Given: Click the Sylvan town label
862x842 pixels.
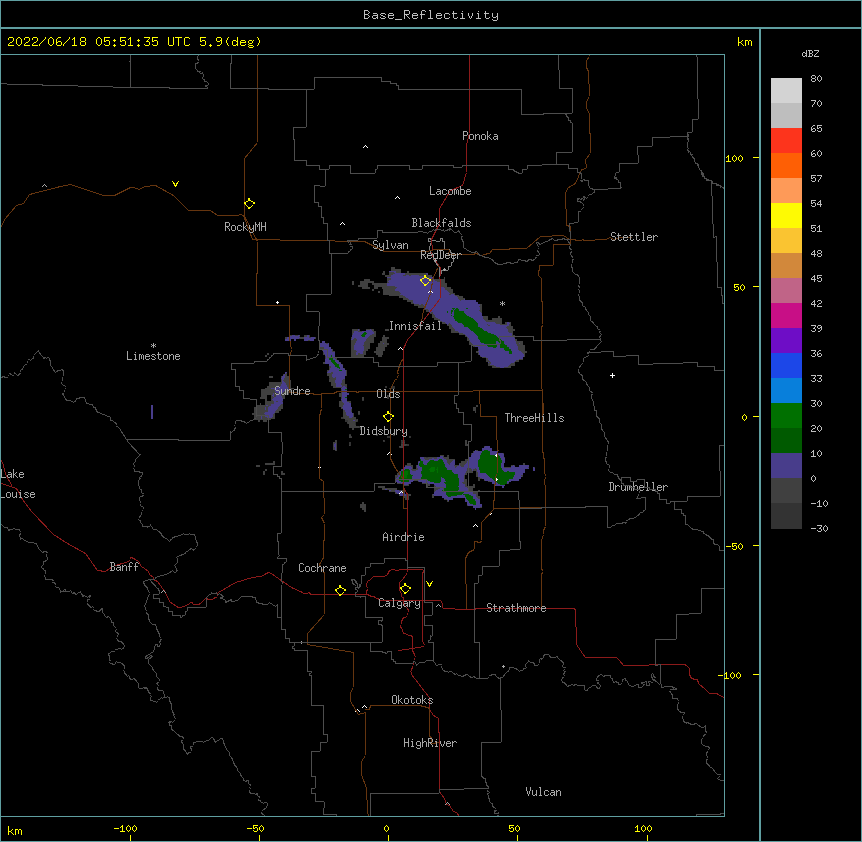Looking at the screenshot, I should click(390, 245).
